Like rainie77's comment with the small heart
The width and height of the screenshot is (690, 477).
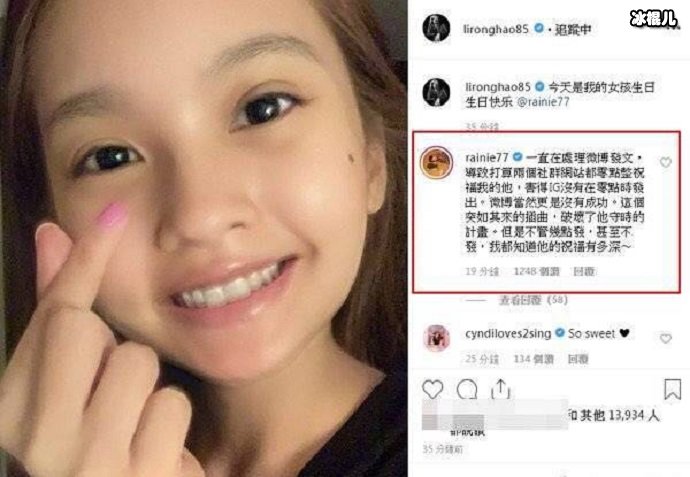pyautogui.click(x=665, y=162)
